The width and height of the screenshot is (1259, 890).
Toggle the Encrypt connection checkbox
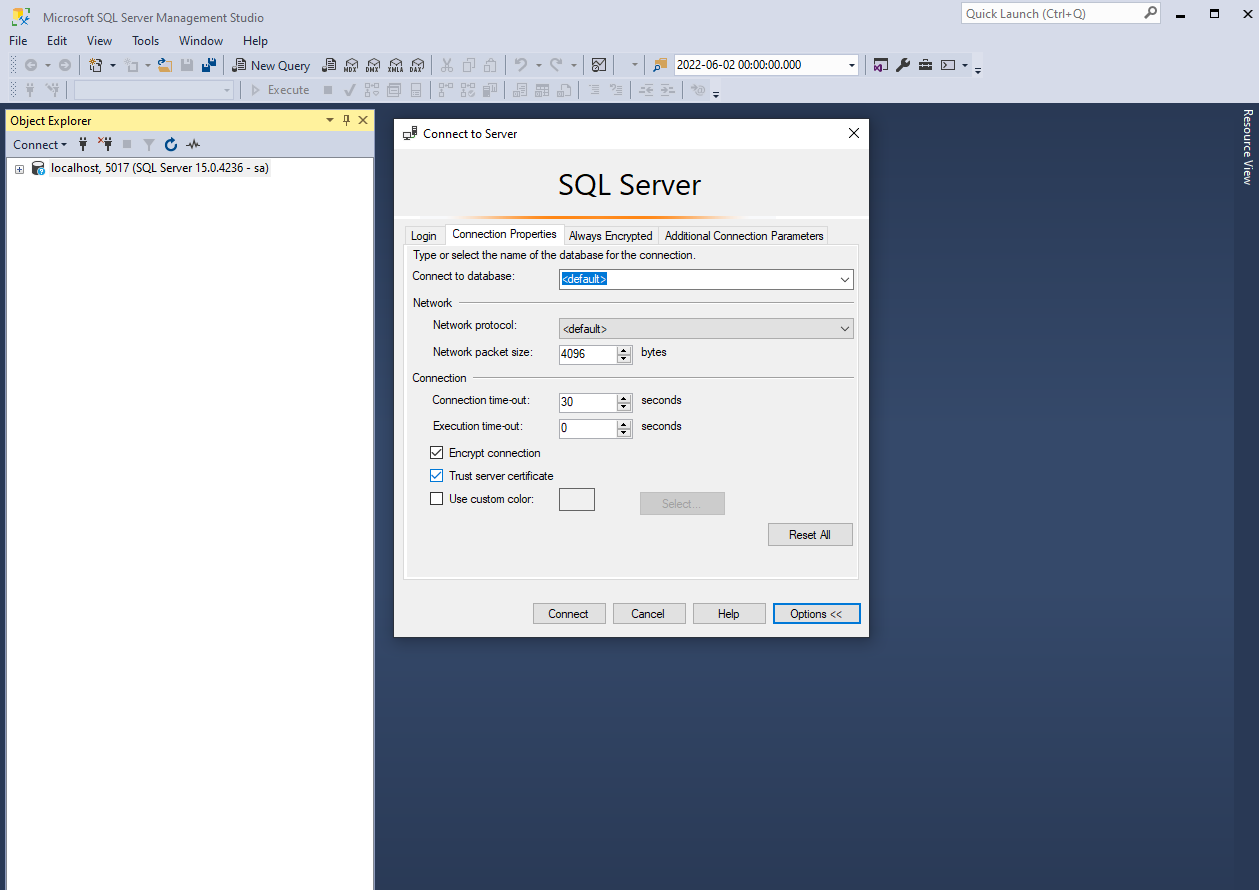coord(436,453)
